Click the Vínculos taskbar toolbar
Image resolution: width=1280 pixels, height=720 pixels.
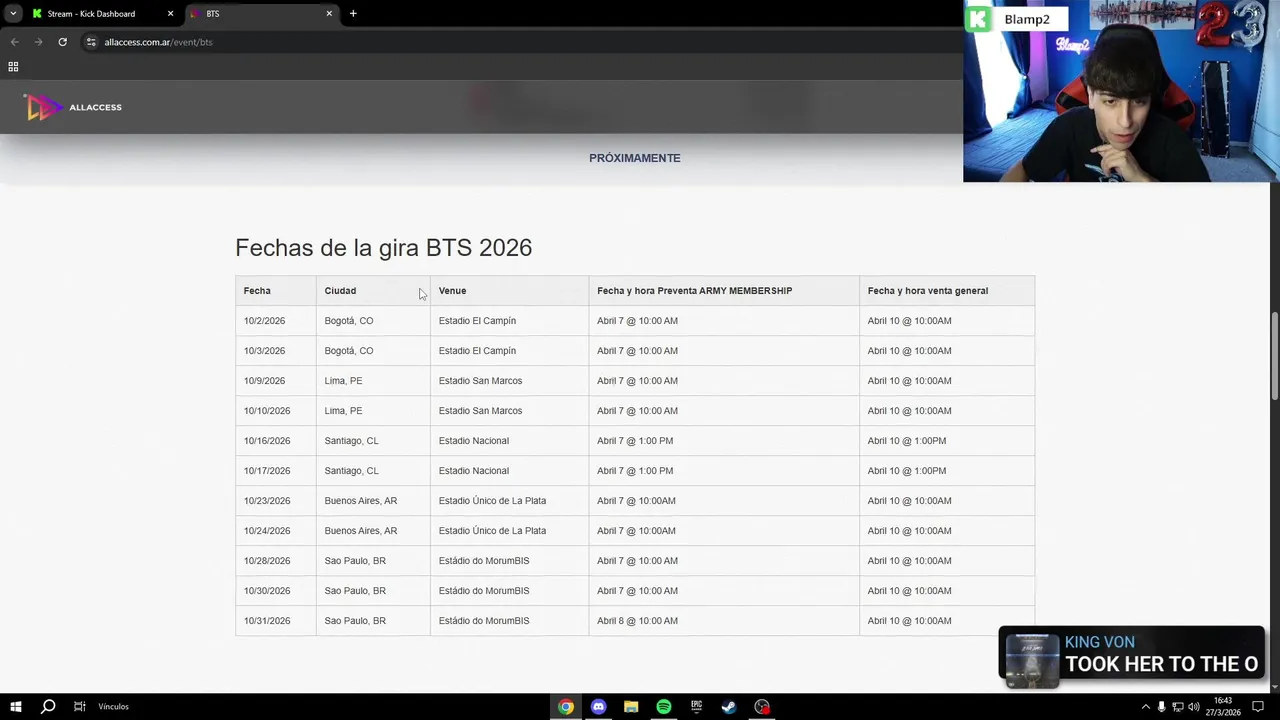click(113, 707)
